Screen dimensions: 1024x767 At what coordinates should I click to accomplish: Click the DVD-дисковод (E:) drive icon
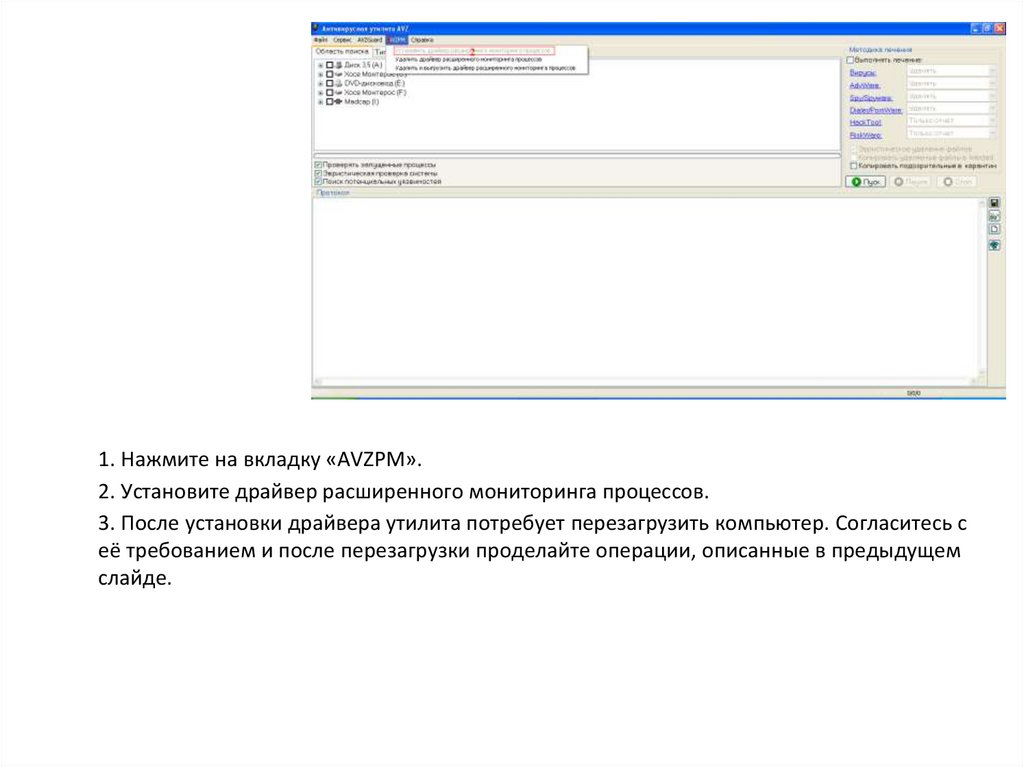[338, 83]
